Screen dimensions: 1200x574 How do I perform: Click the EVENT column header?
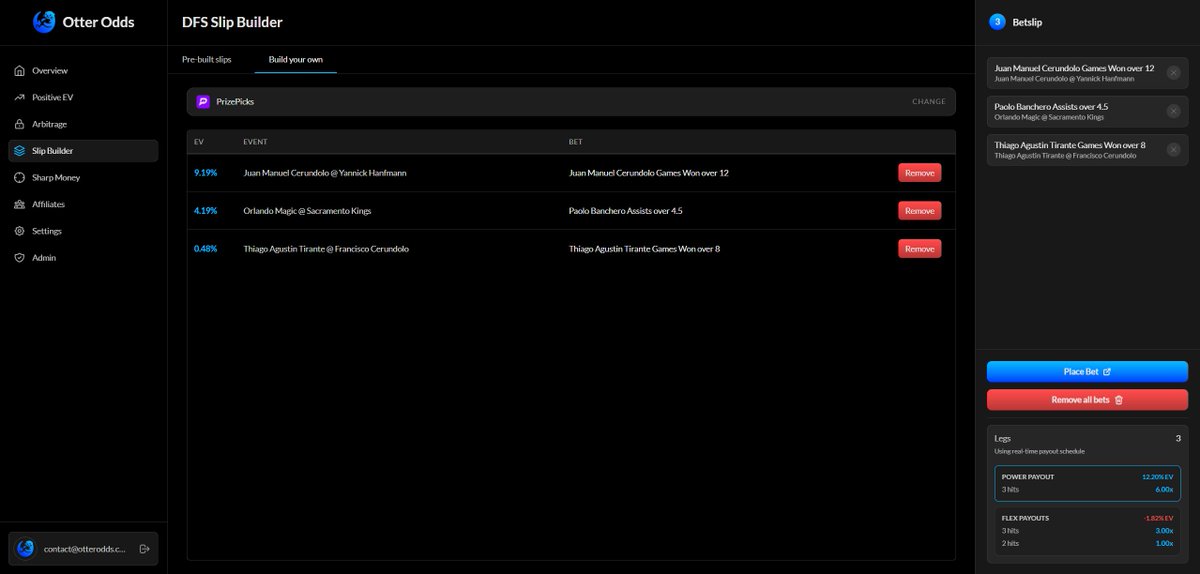[255, 142]
